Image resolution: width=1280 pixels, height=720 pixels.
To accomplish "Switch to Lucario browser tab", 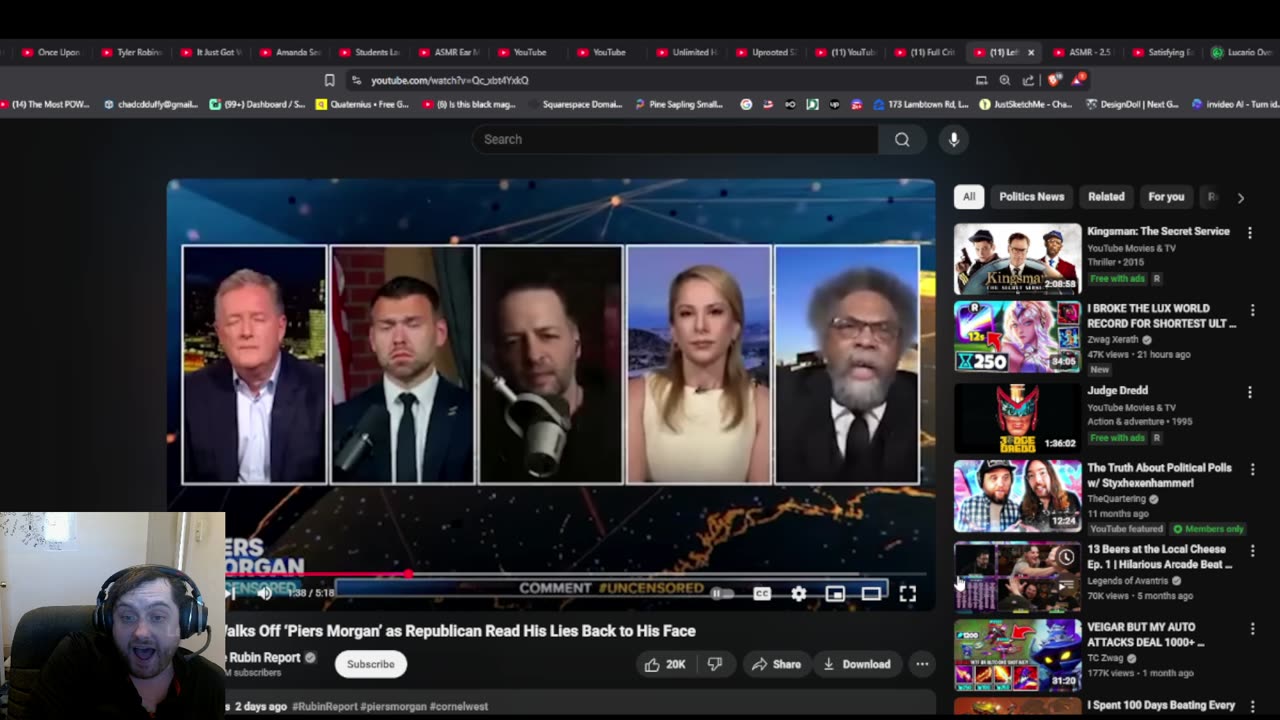I will point(1242,52).
